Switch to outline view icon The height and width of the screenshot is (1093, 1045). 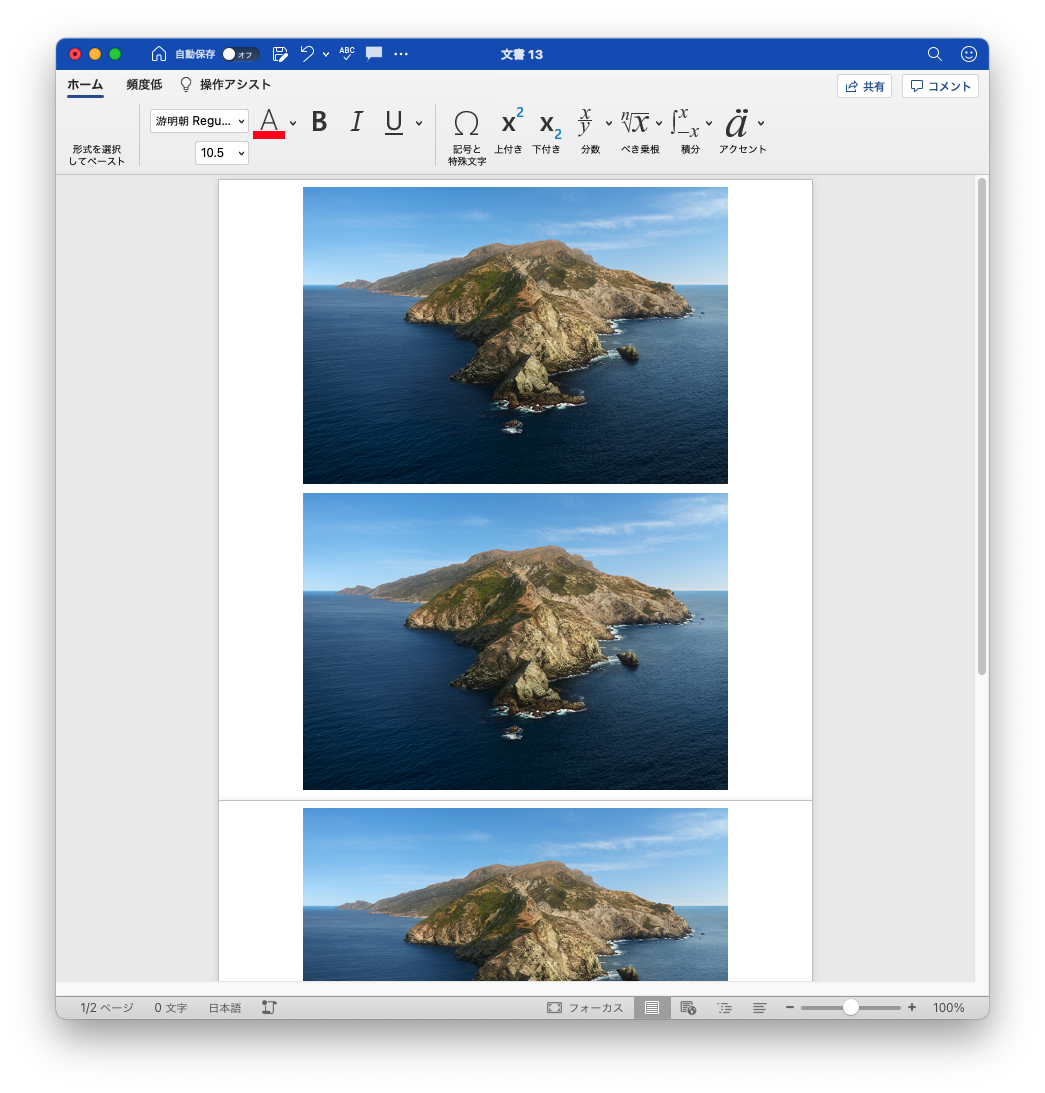(x=724, y=1007)
